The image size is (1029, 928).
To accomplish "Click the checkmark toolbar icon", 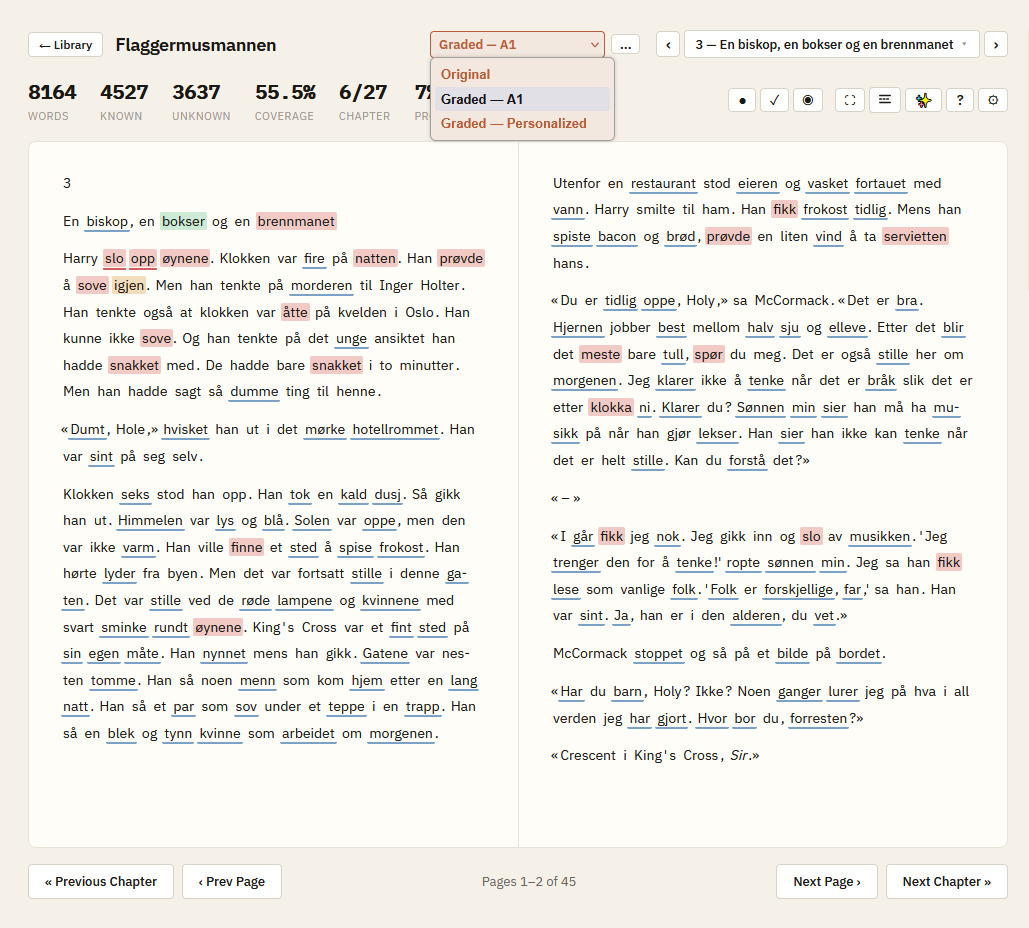I will [x=774, y=100].
